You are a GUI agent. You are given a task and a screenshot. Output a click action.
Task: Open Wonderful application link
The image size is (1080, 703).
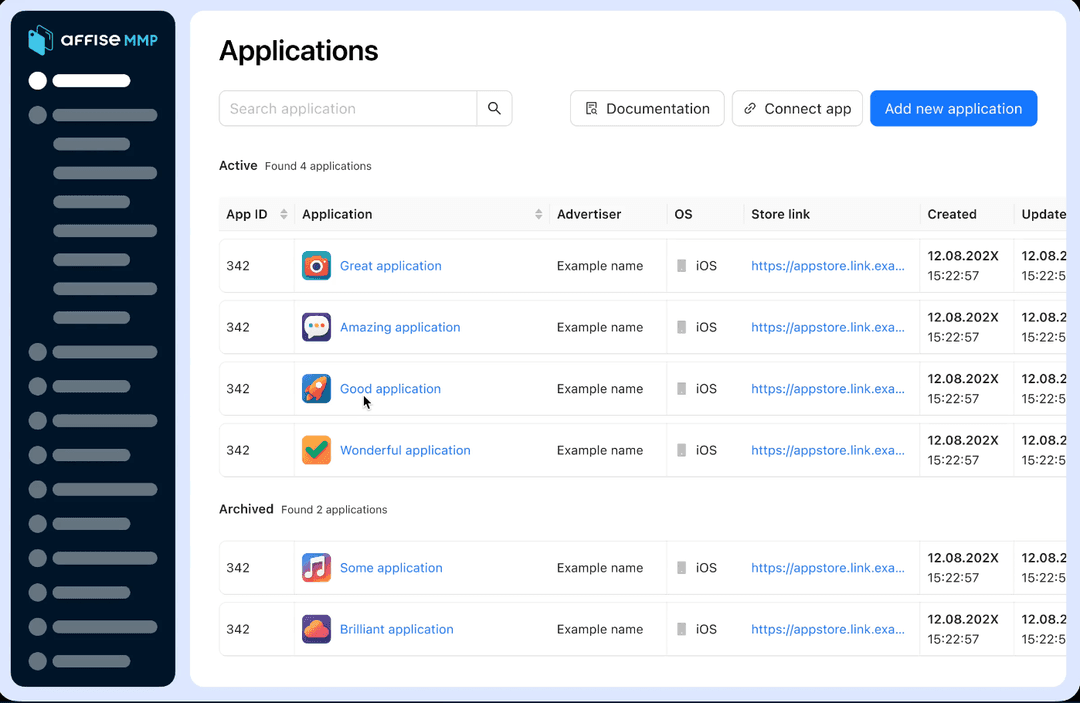[x=405, y=450]
